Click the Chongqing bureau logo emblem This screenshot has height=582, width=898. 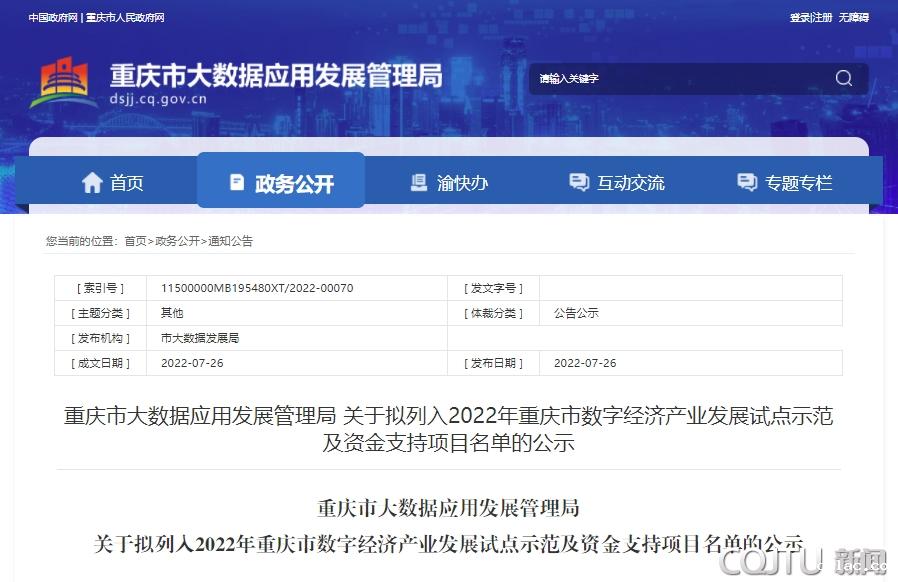64,82
